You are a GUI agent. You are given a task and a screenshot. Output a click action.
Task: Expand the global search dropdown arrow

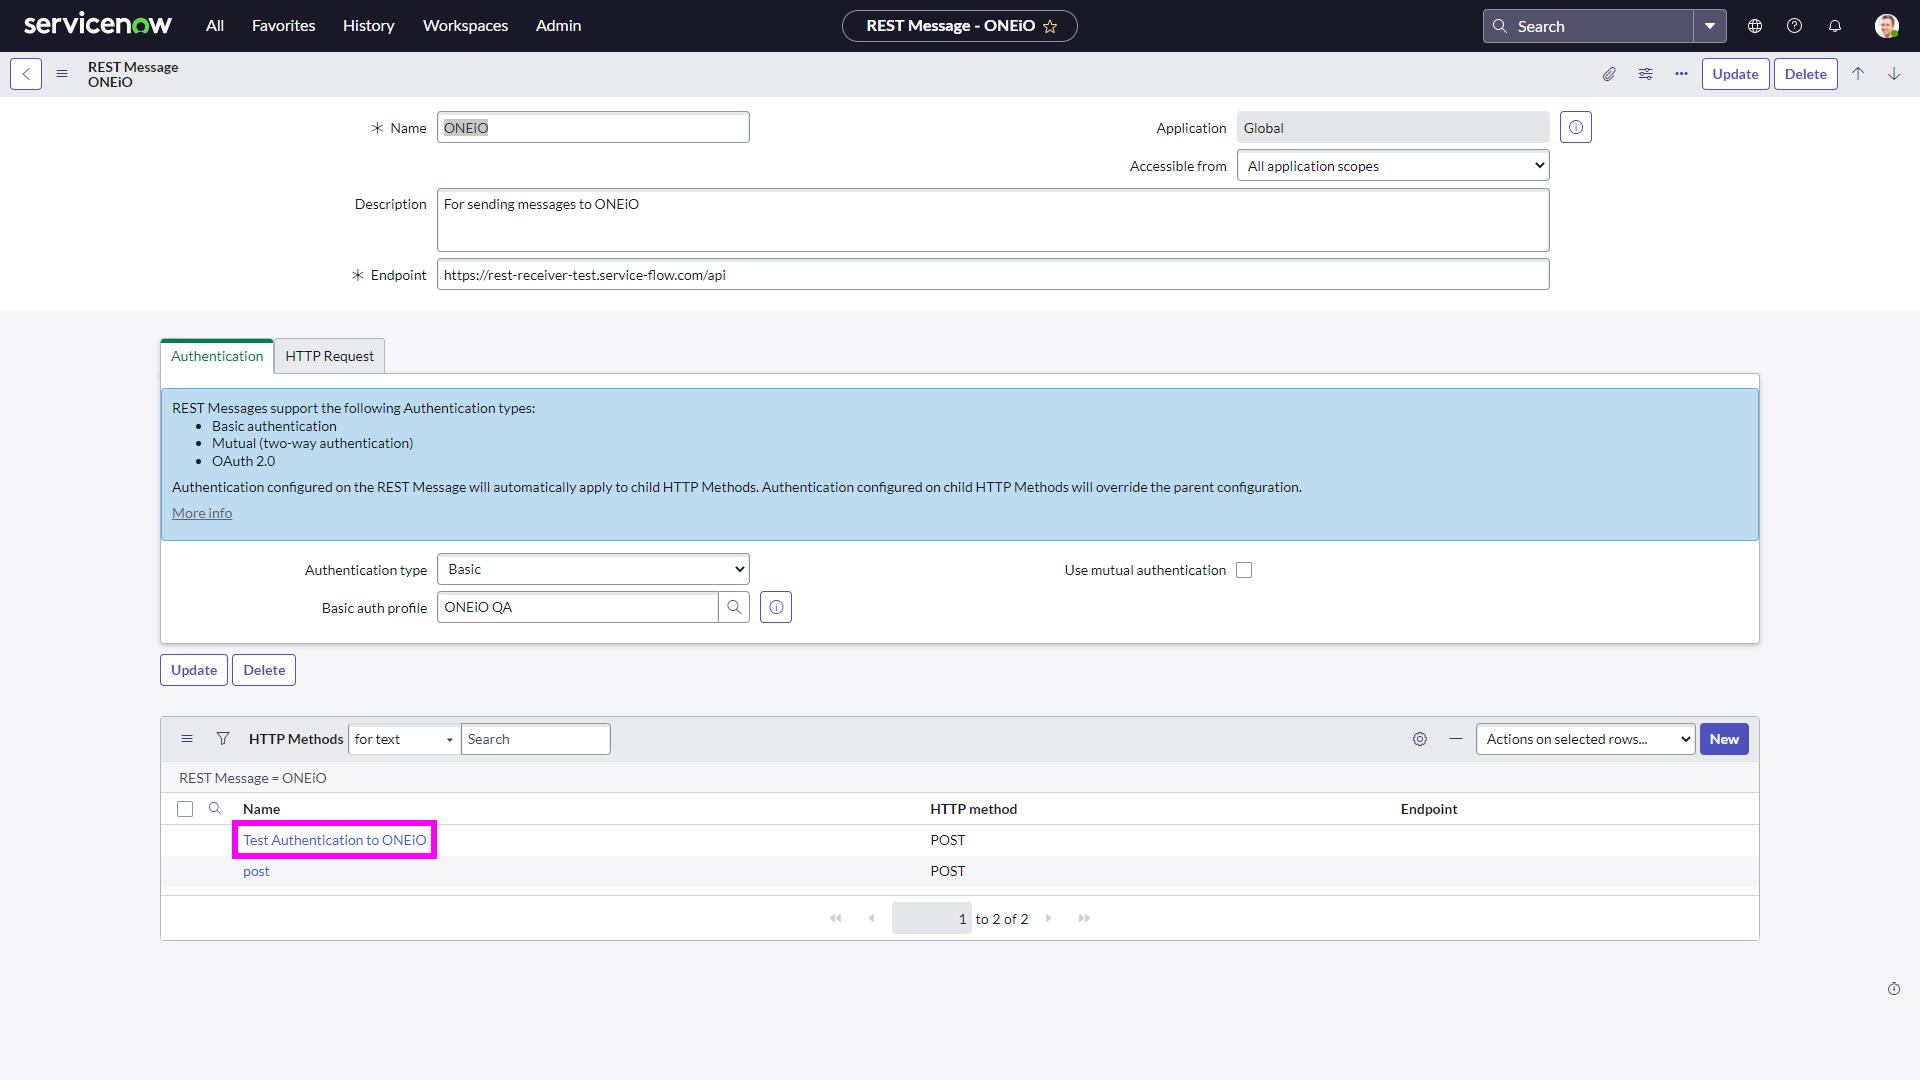coord(1710,26)
